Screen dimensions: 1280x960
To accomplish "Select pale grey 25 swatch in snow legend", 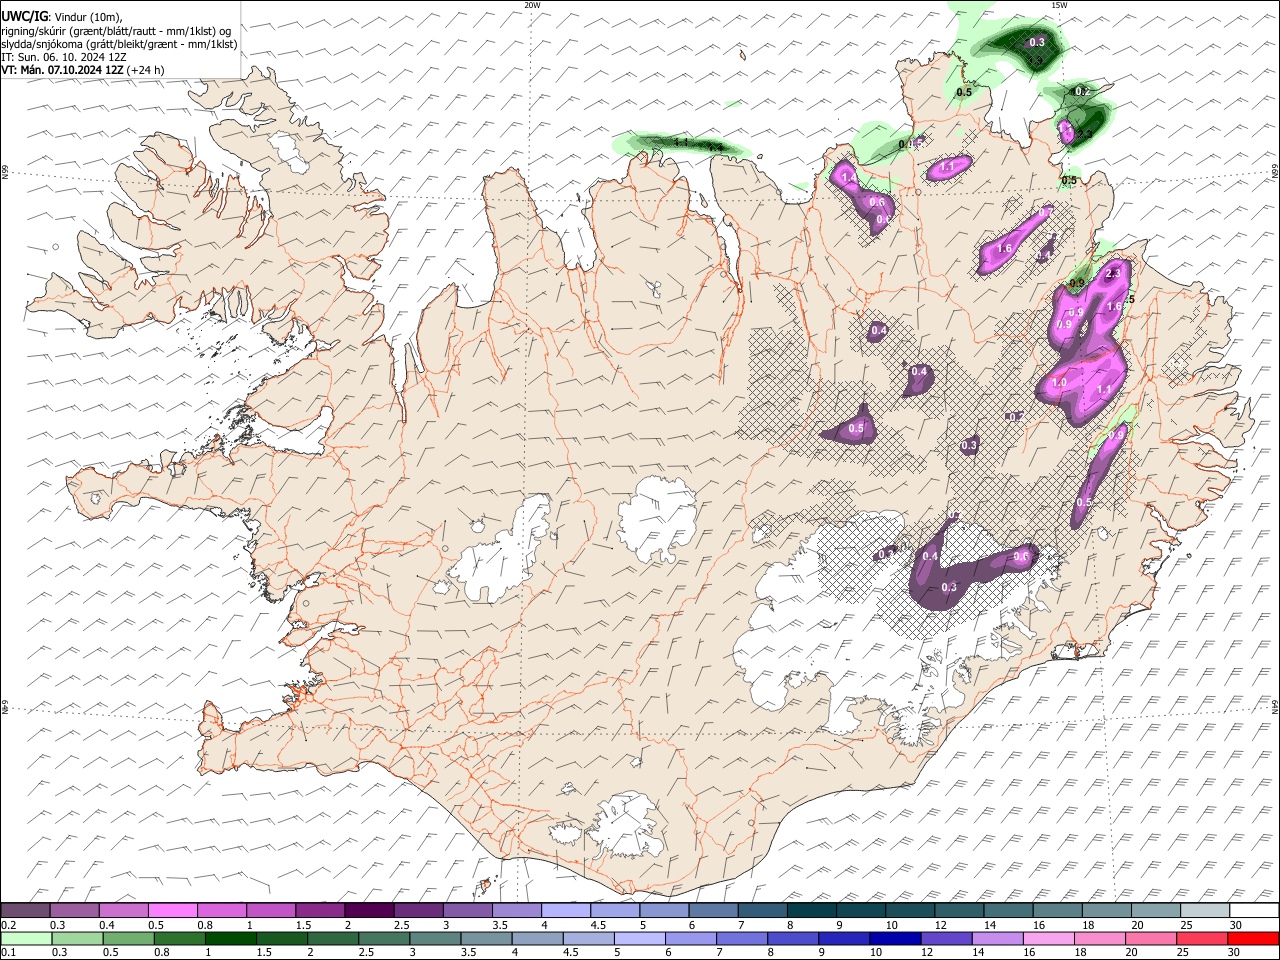I will (x=1205, y=911).
